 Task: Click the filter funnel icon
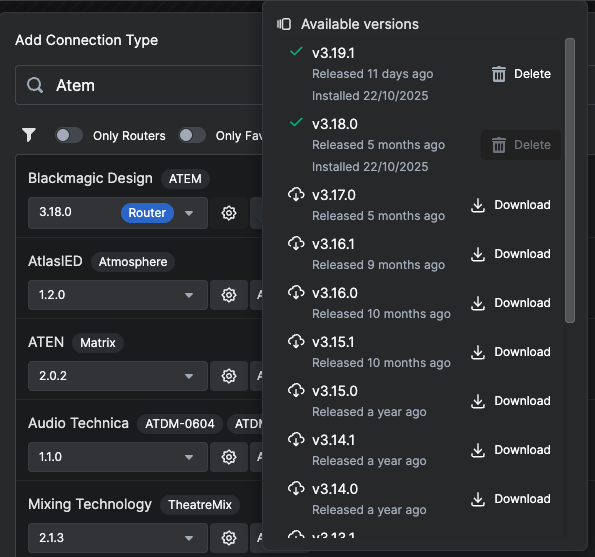point(29,135)
